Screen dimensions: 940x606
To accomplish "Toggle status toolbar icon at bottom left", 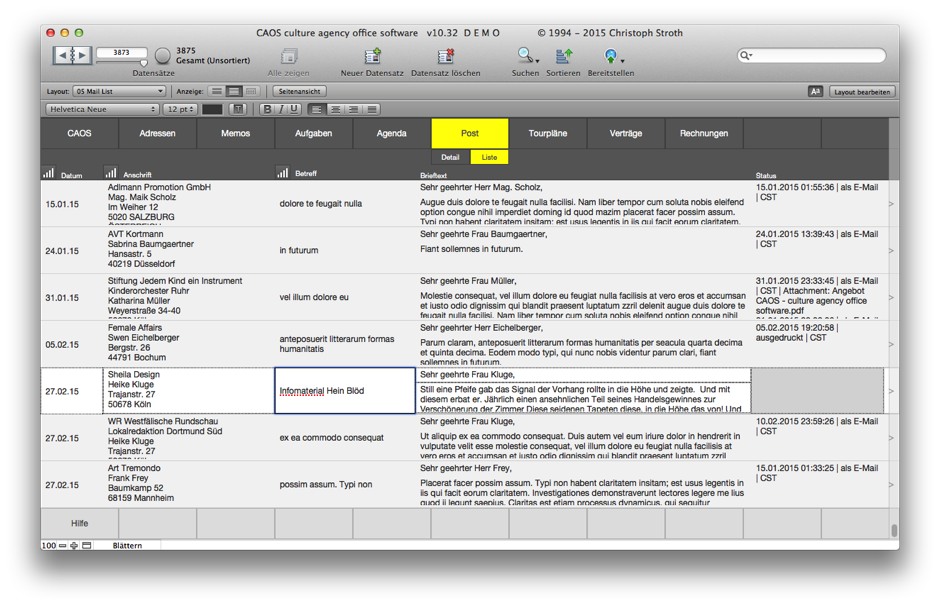I will point(87,545).
